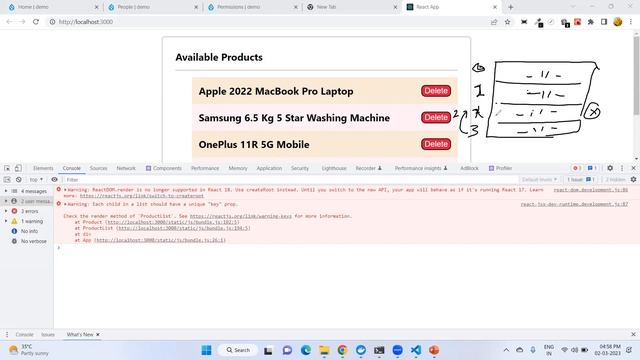
Task: Open the Elements DevTools tab
Action: (43, 168)
